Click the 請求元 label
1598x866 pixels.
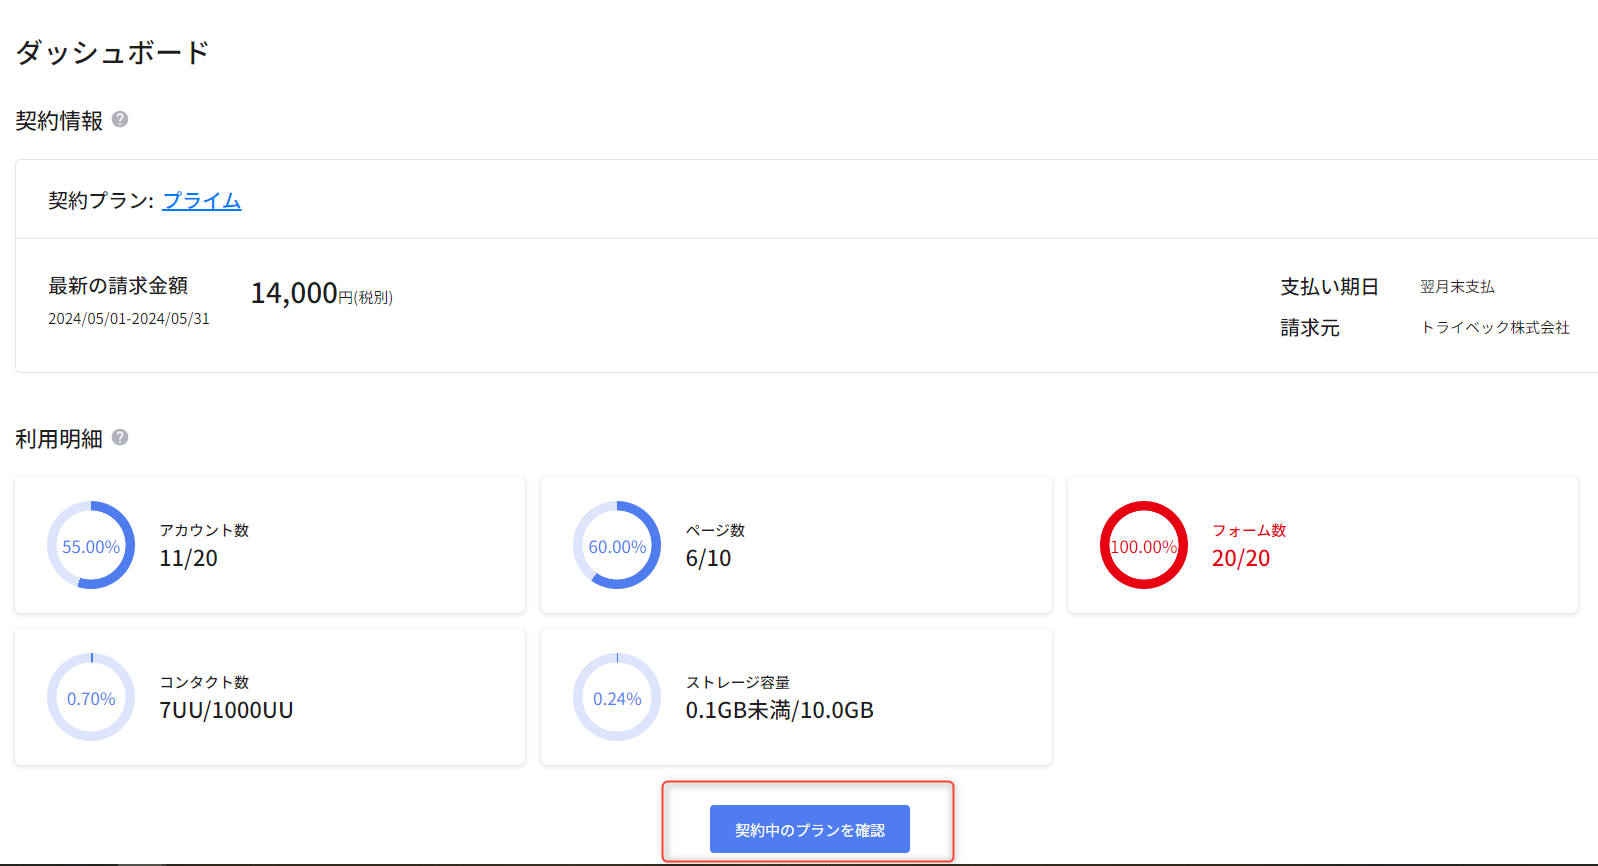coord(1310,328)
